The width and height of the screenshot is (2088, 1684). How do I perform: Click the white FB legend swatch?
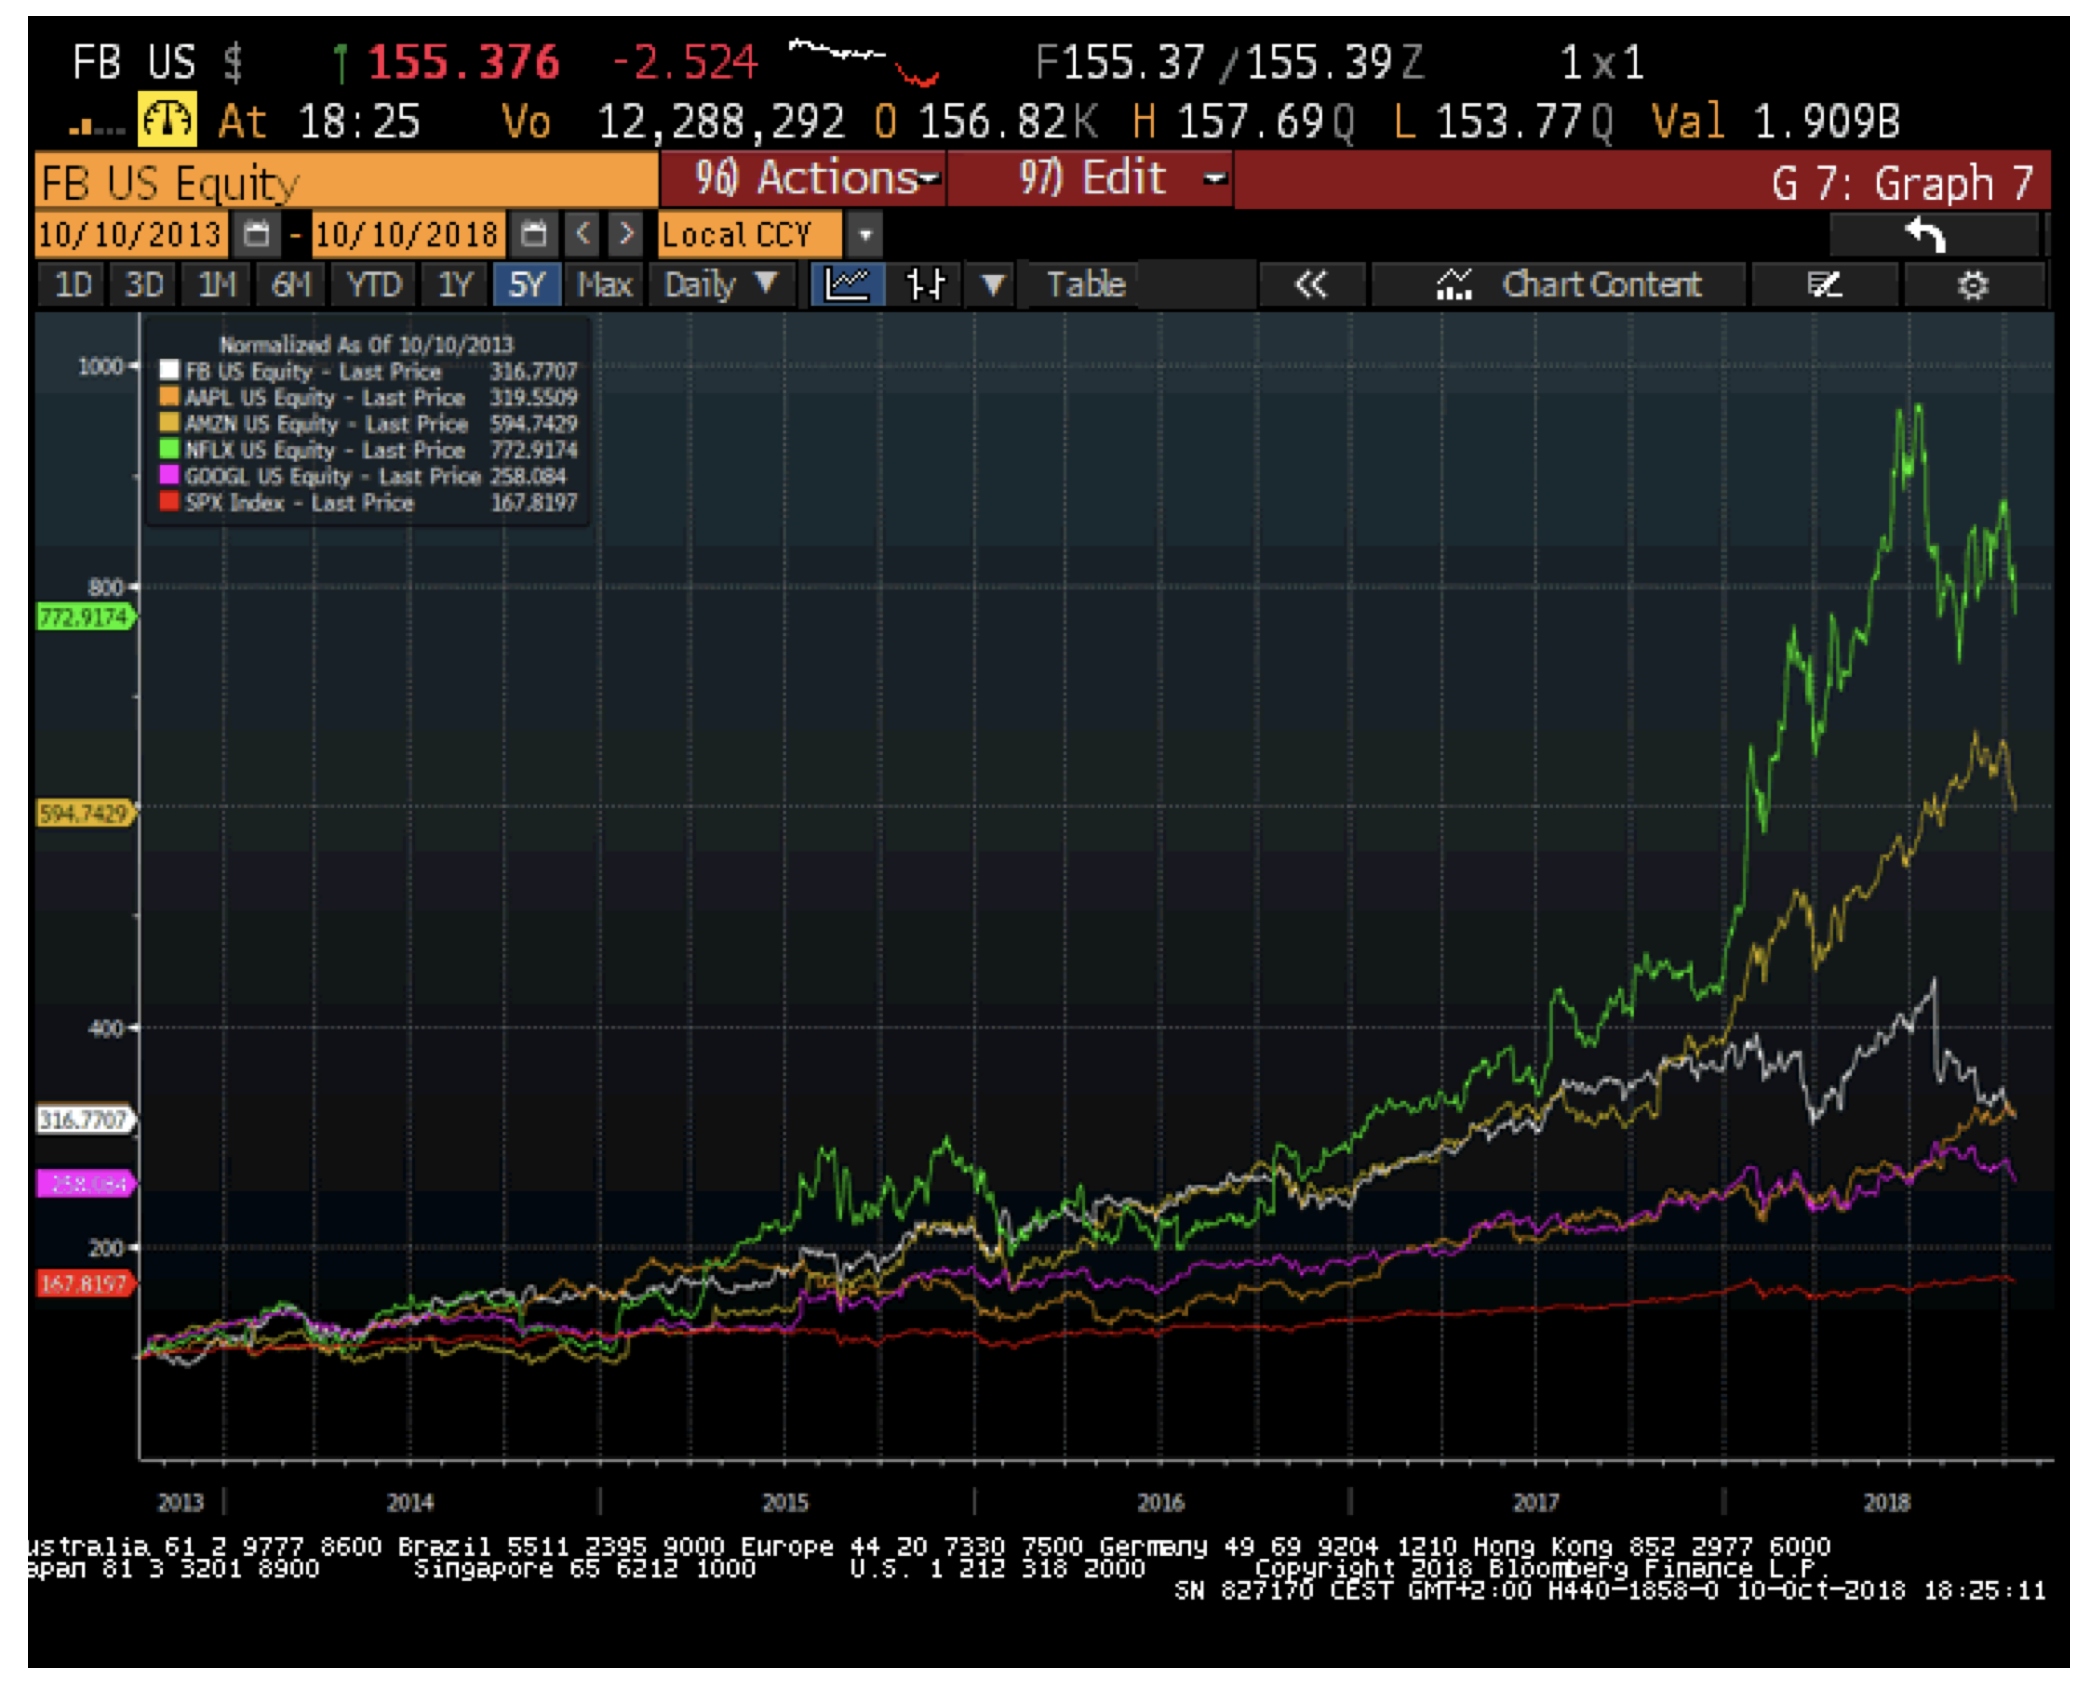click(169, 371)
